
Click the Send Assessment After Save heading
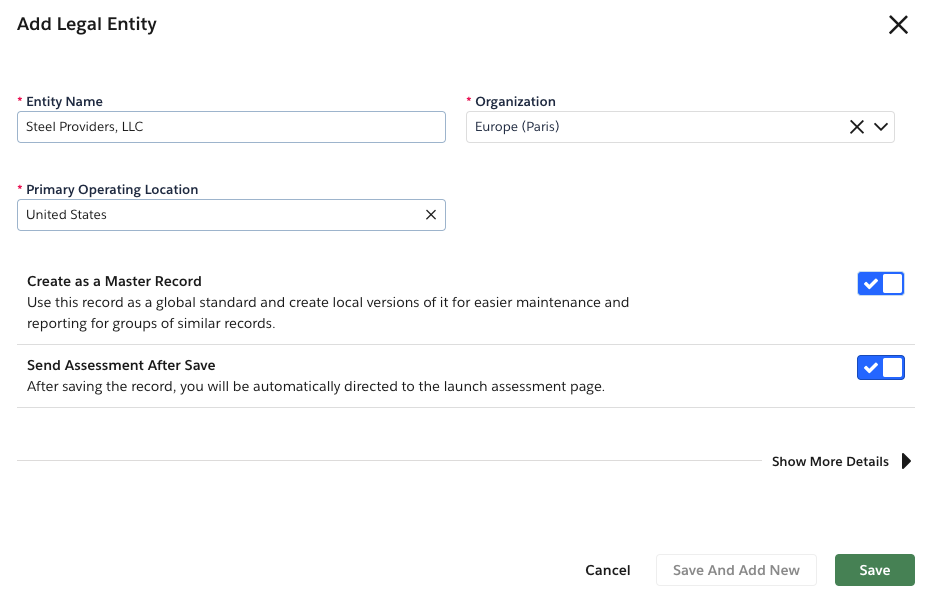pos(121,364)
